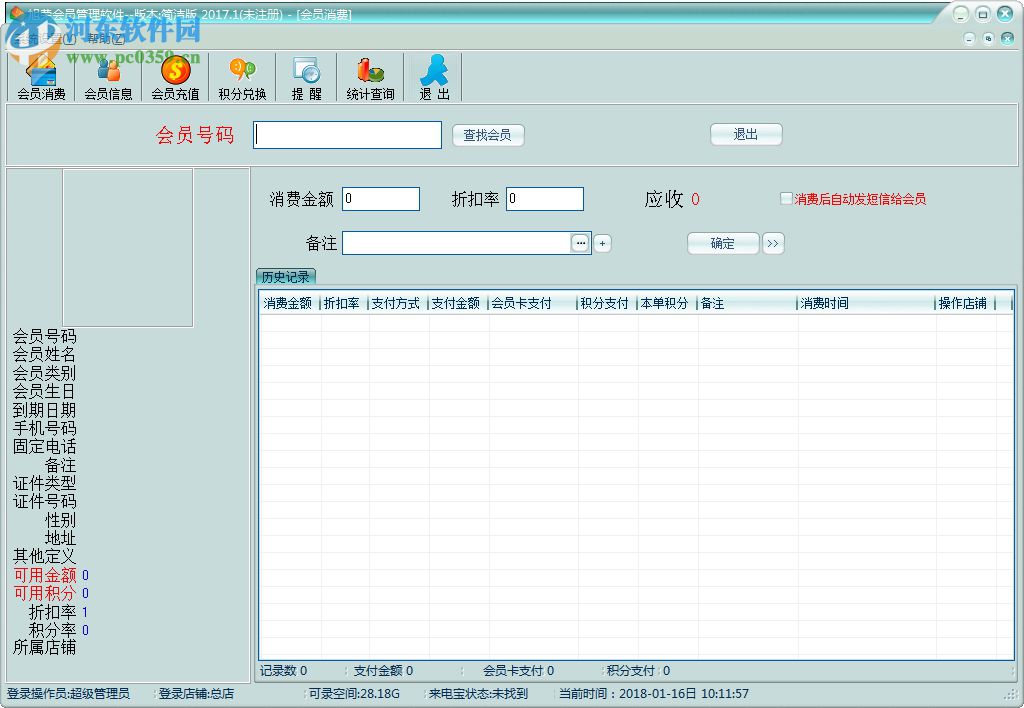1024x708 pixels.
Task: Click the 退出 exit toolbar icon
Action: pos(434,76)
